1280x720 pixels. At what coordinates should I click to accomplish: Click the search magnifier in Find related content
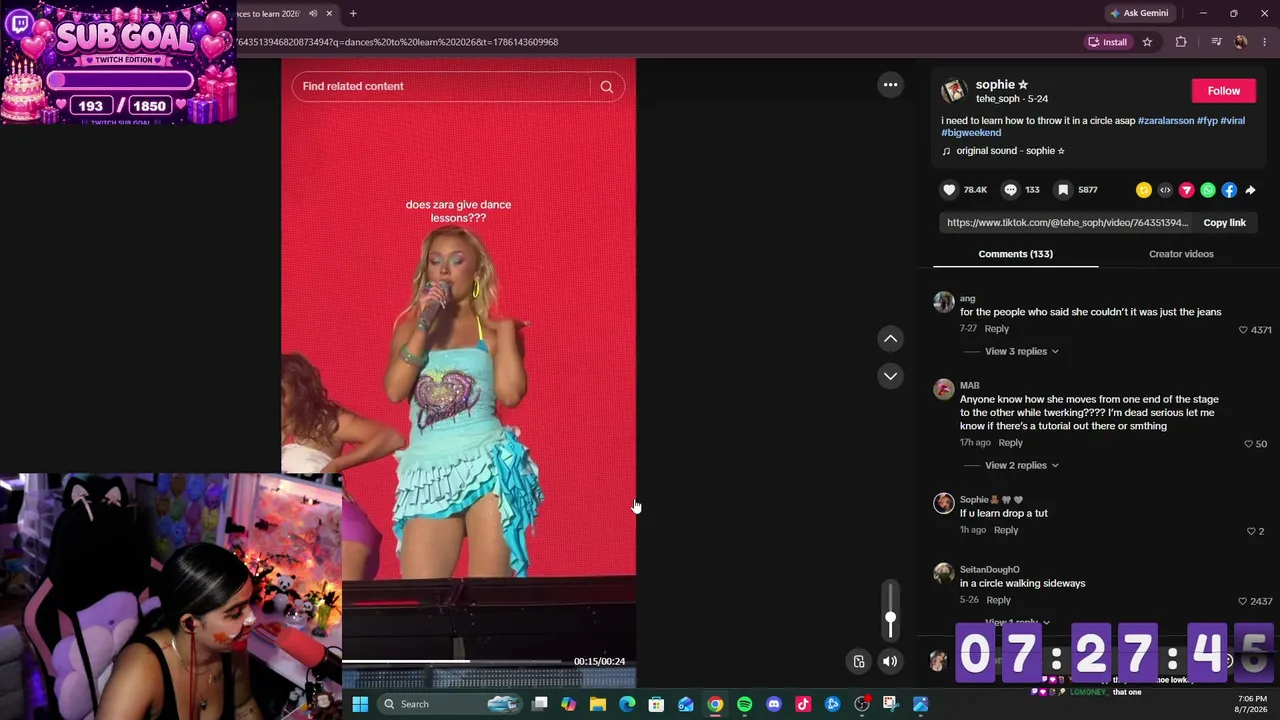coord(606,87)
